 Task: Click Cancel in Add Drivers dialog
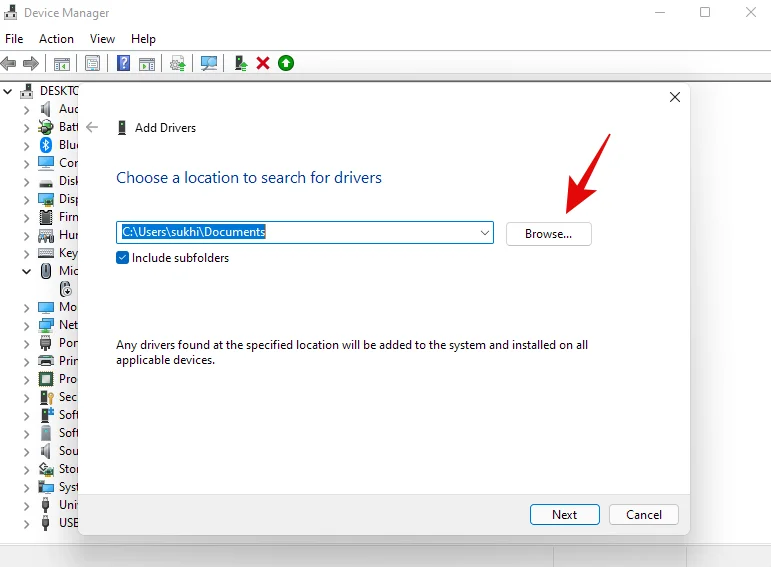click(x=644, y=514)
